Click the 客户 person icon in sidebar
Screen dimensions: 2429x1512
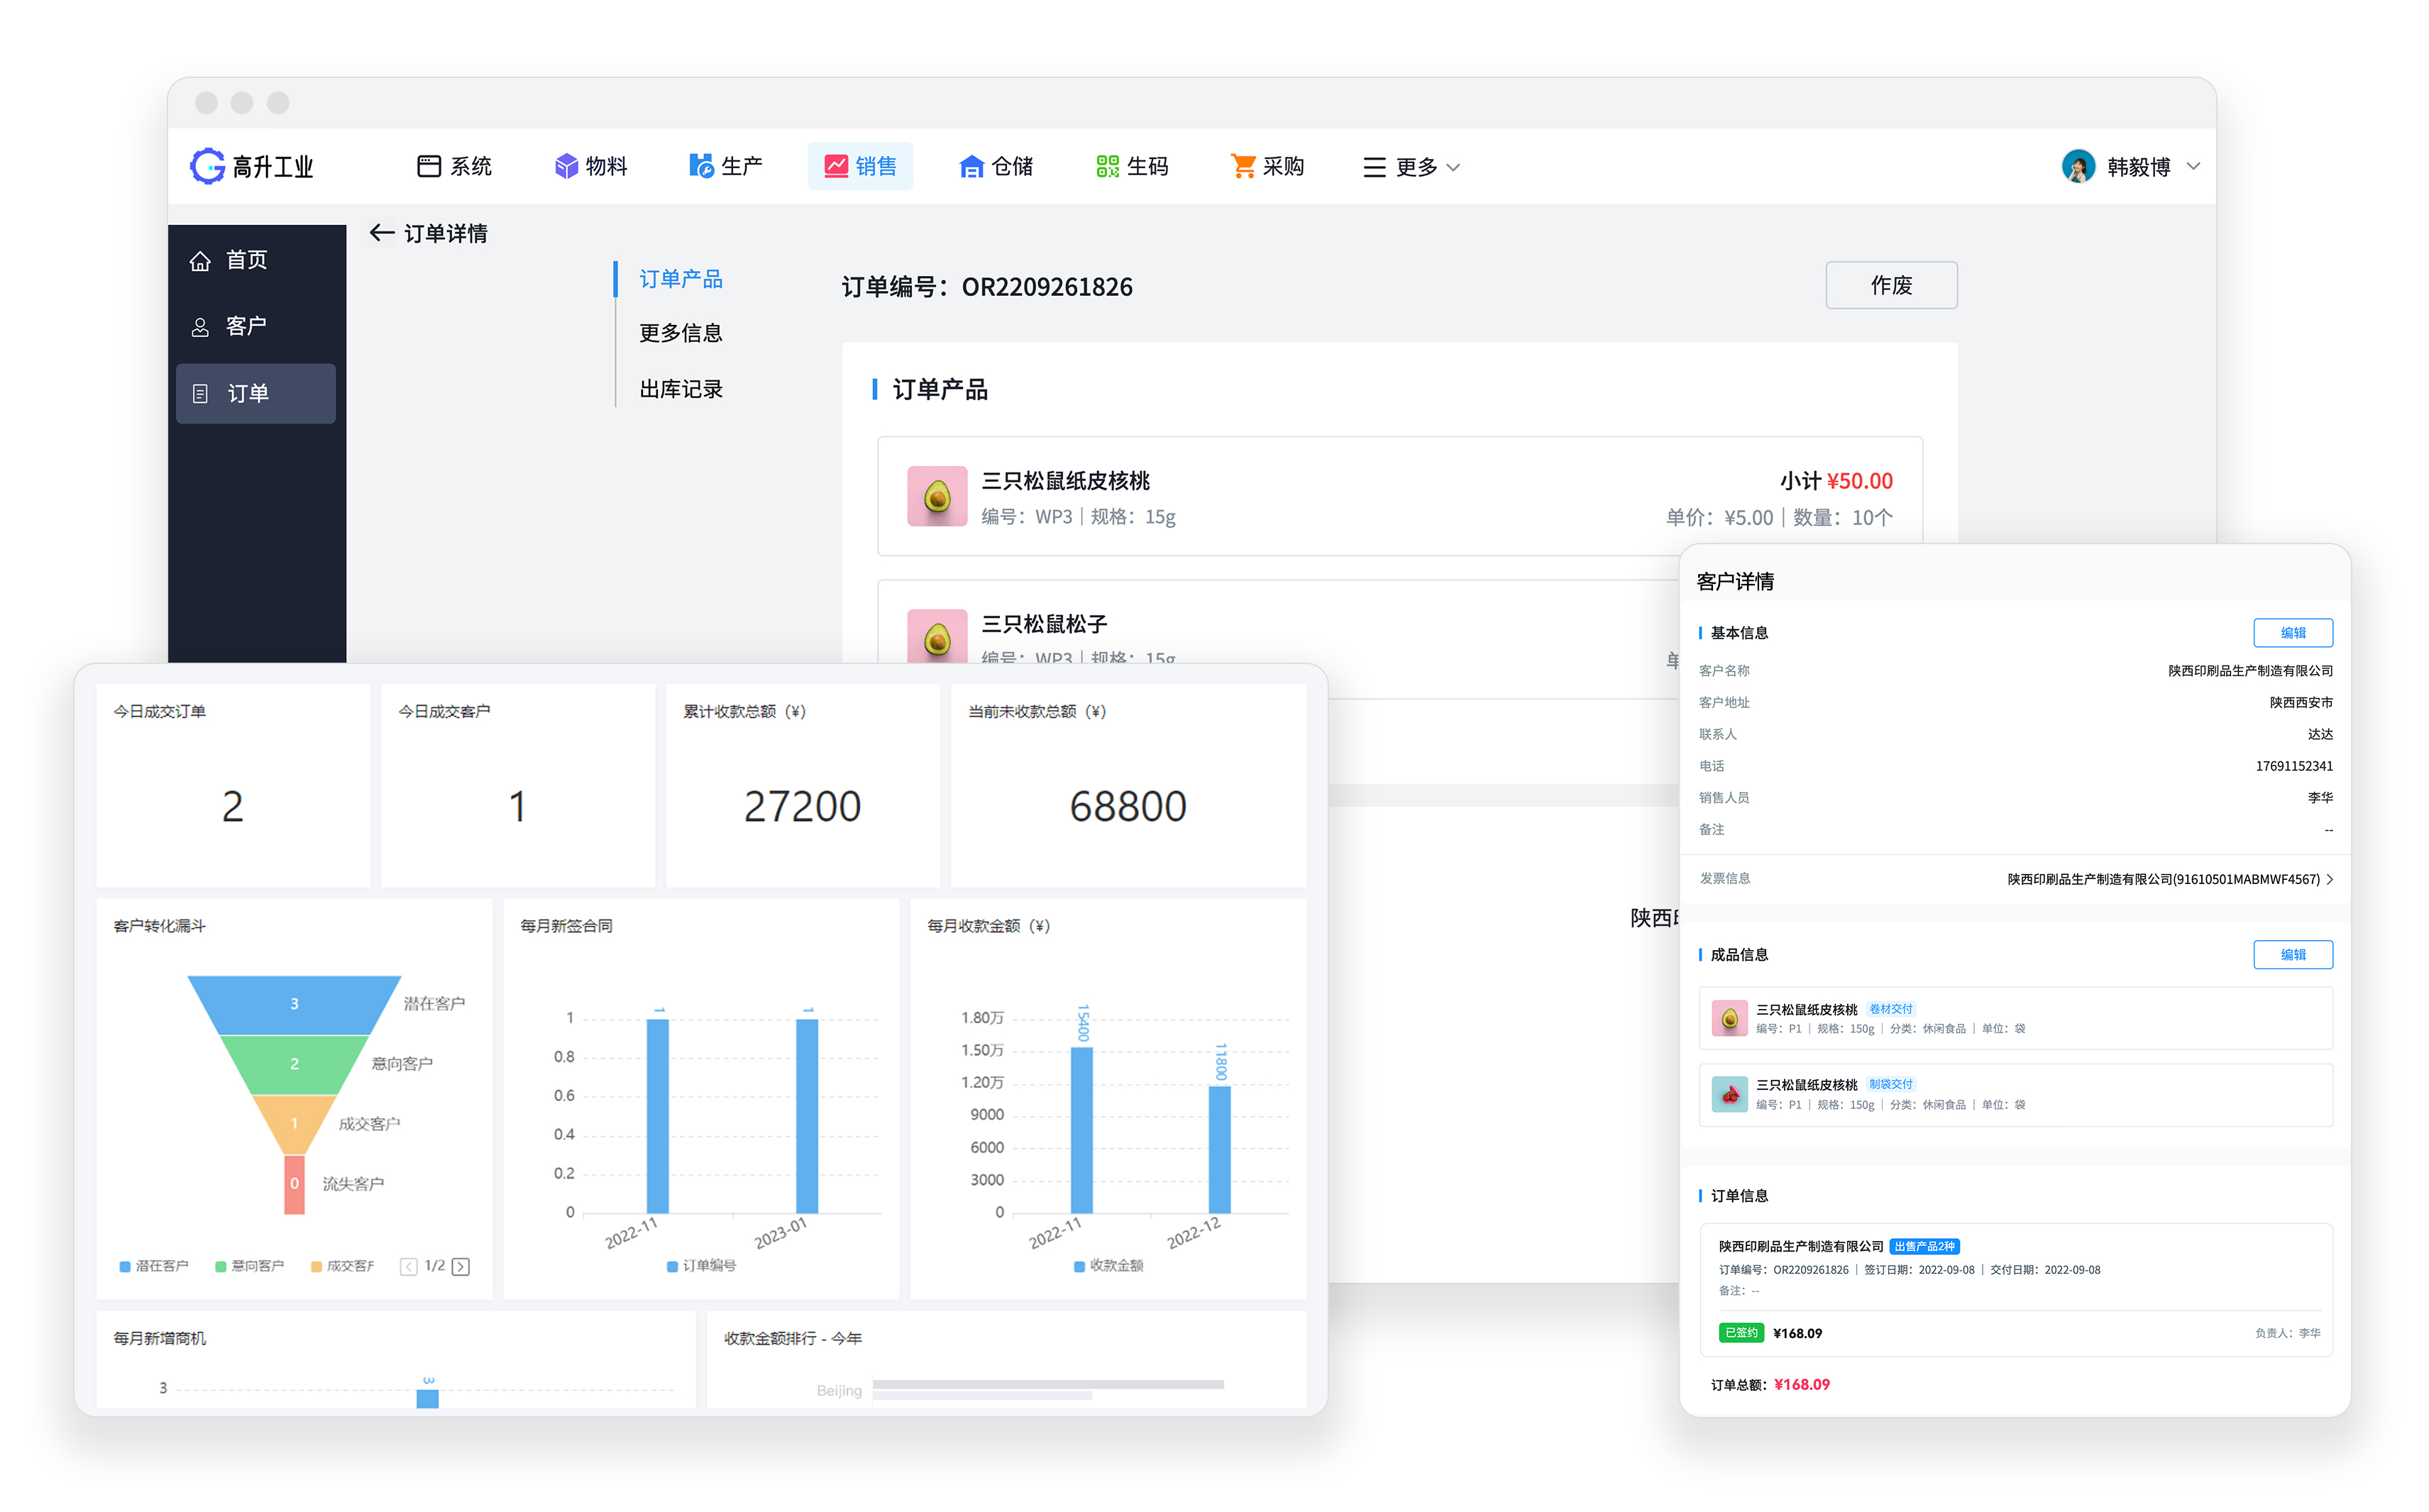200,327
